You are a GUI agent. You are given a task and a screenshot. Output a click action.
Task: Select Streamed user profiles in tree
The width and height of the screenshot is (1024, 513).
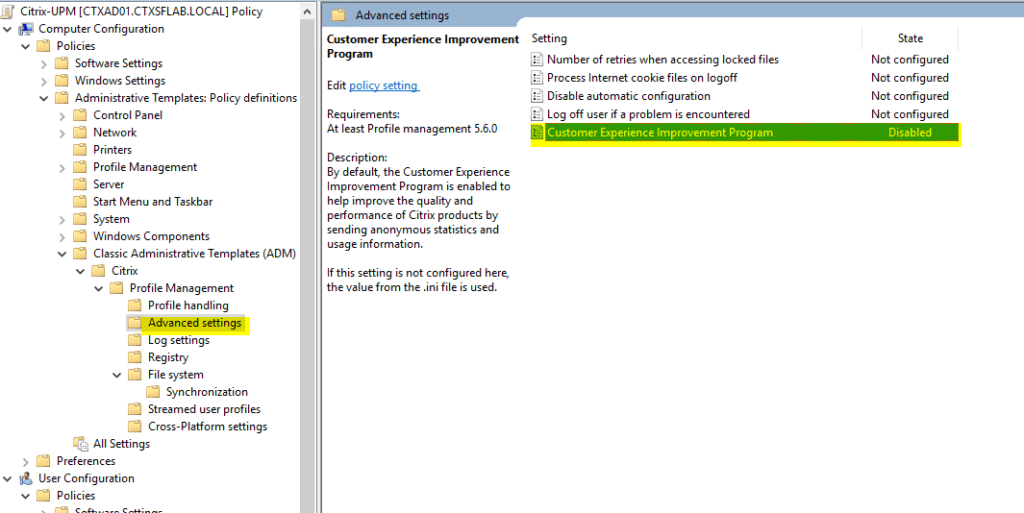(204, 409)
